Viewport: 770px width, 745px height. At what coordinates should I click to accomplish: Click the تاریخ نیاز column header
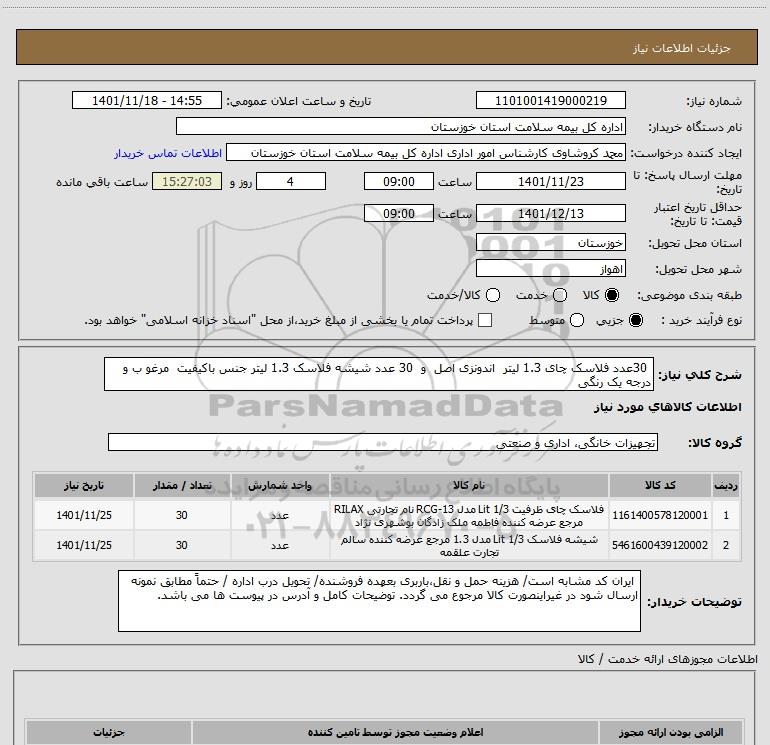pyautogui.click(x=84, y=486)
